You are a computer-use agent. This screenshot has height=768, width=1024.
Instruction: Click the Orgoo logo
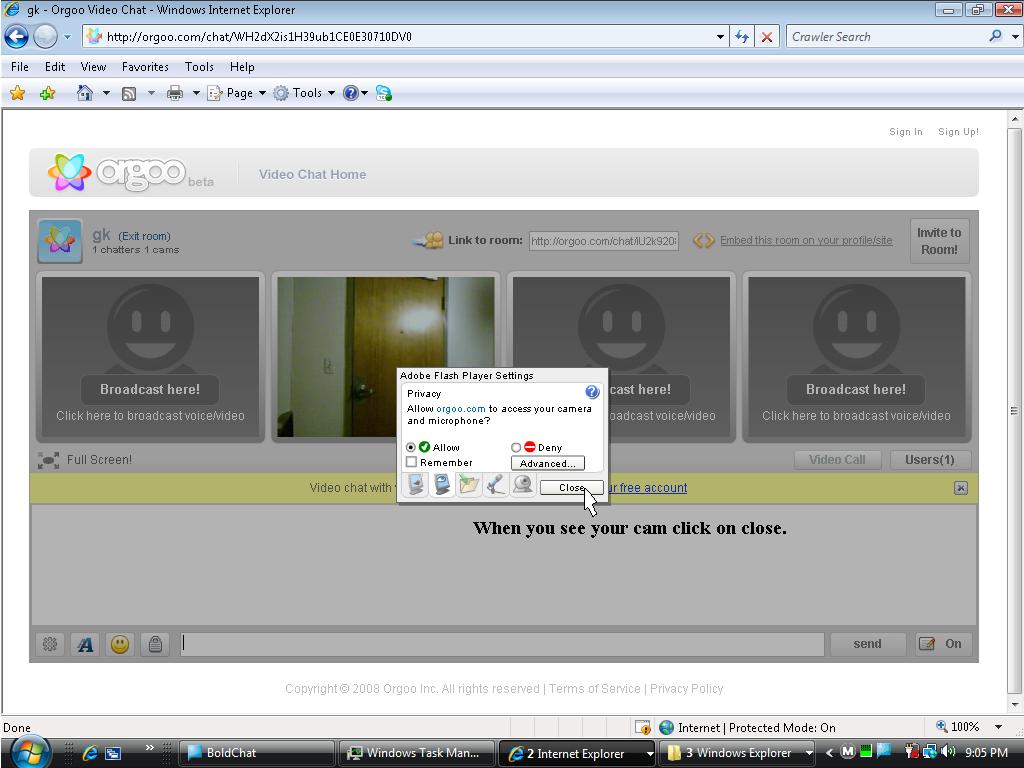(x=116, y=172)
